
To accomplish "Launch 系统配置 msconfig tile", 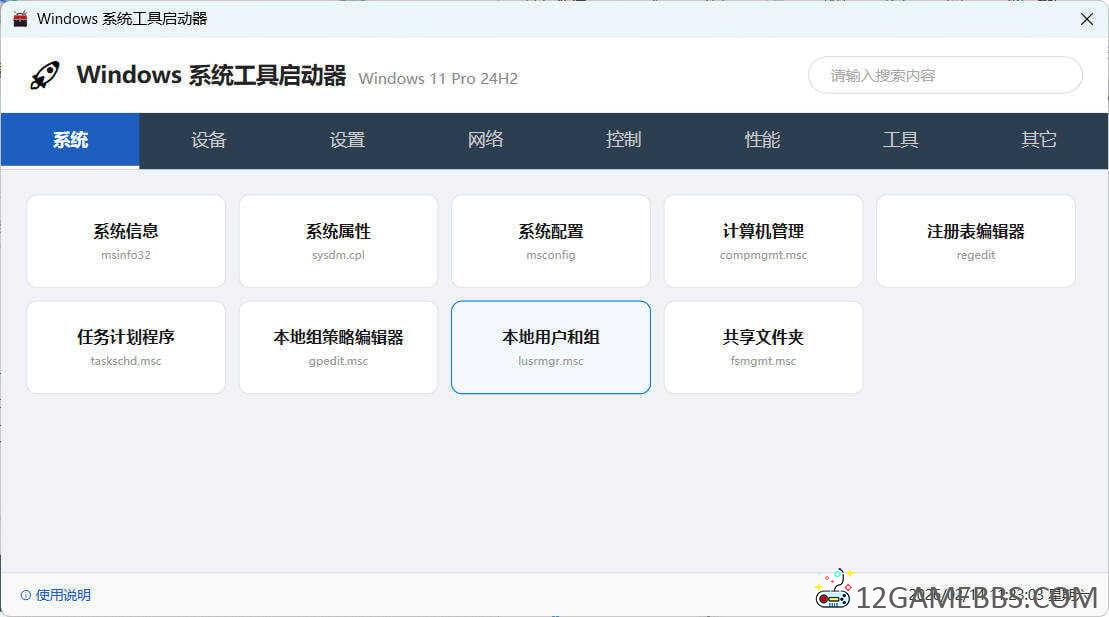I will pos(551,241).
